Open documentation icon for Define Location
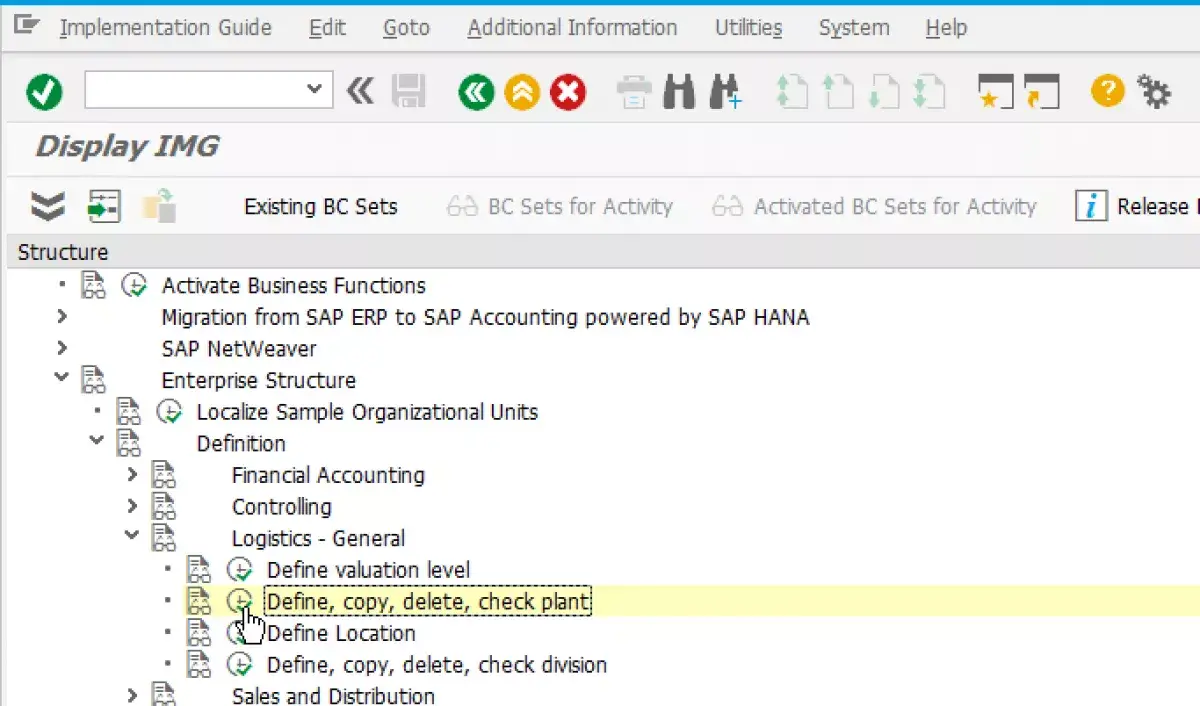 (199, 633)
